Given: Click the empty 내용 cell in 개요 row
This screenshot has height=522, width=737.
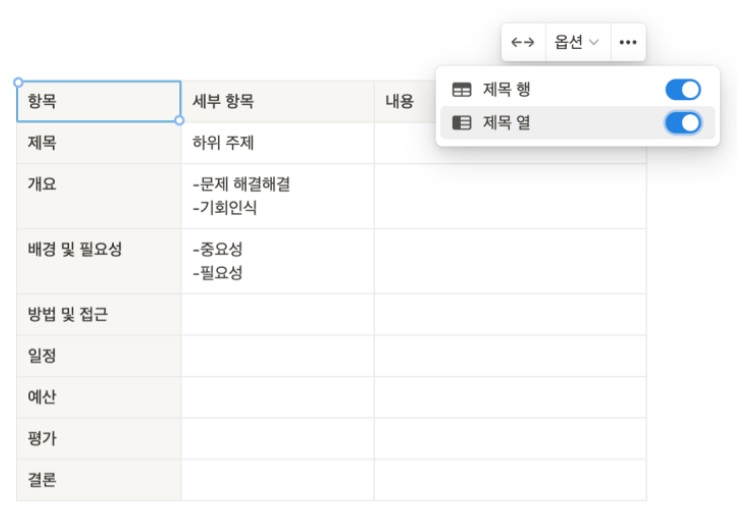Looking at the screenshot, I should (x=510, y=196).
